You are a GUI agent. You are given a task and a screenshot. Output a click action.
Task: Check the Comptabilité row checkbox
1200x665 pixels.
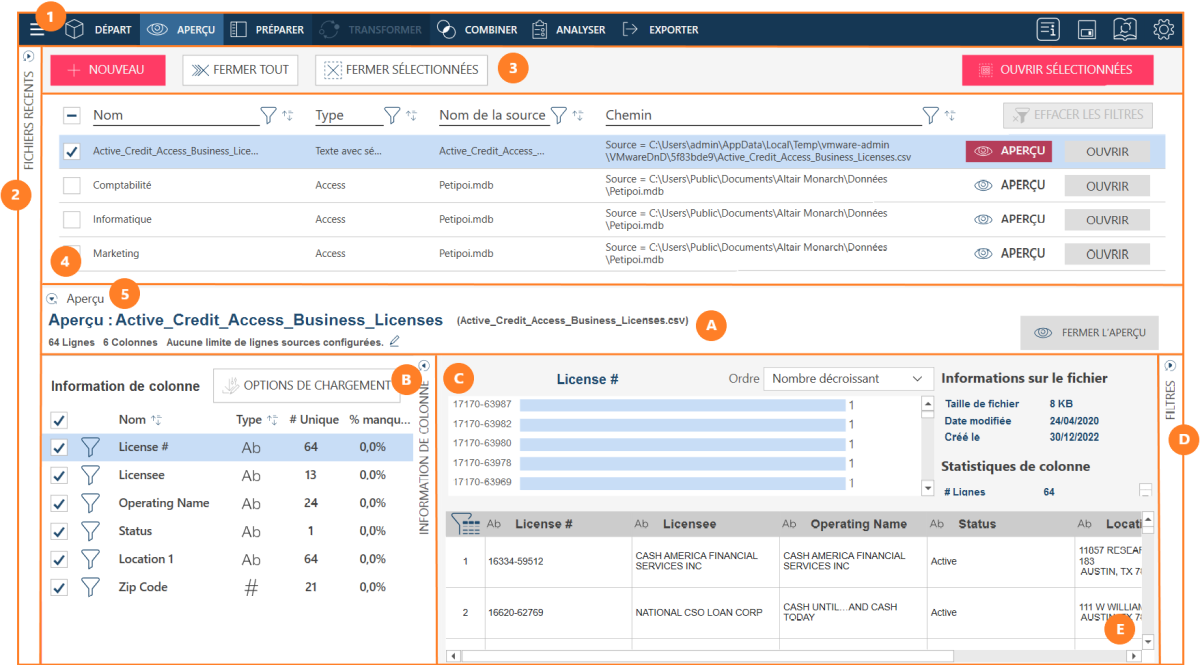(x=72, y=186)
